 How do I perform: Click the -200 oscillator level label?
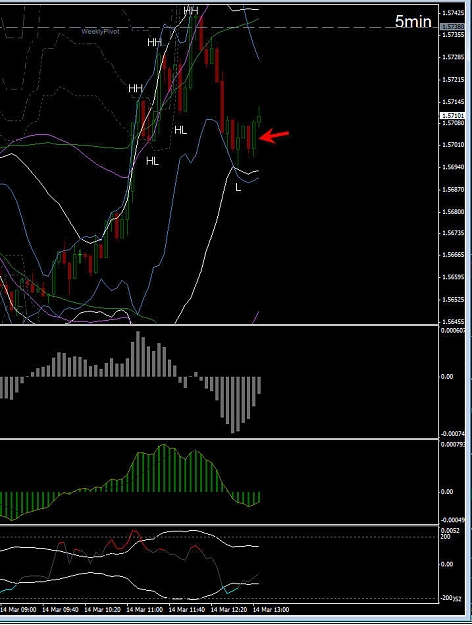[446, 598]
